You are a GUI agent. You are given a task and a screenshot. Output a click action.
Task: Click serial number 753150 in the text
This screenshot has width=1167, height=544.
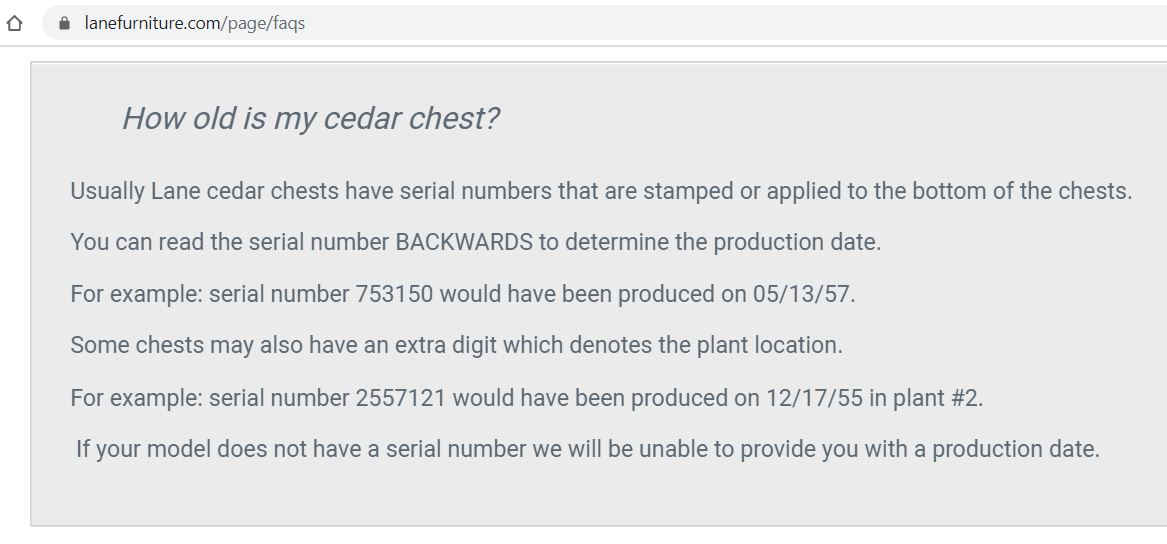click(394, 294)
